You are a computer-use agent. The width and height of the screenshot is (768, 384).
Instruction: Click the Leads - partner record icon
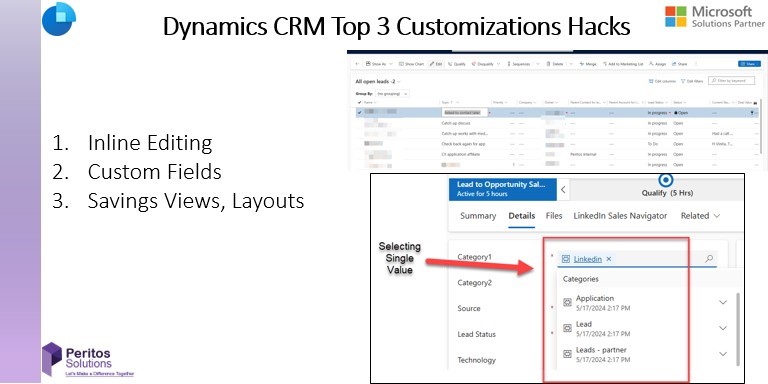[568, 354]
